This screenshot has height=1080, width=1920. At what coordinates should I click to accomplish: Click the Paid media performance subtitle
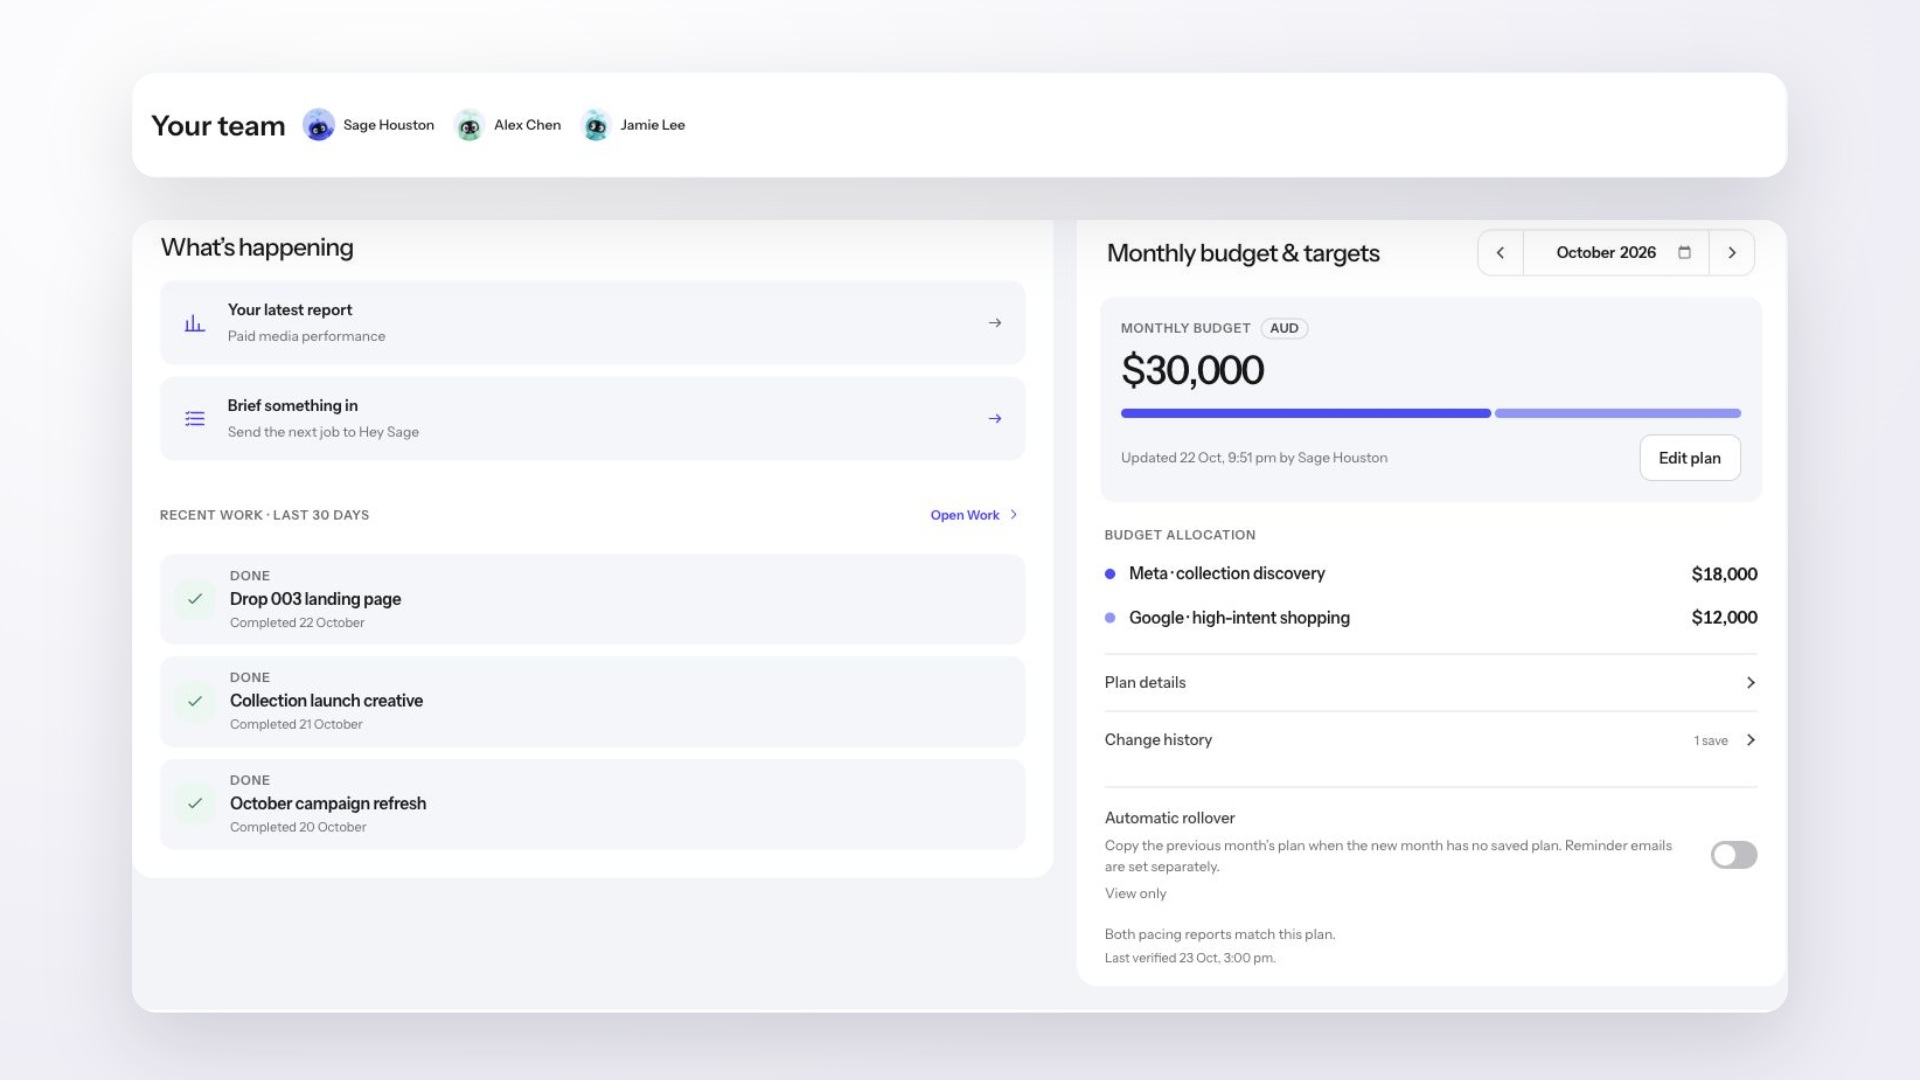pyautogui.click(x=306, y=336)
